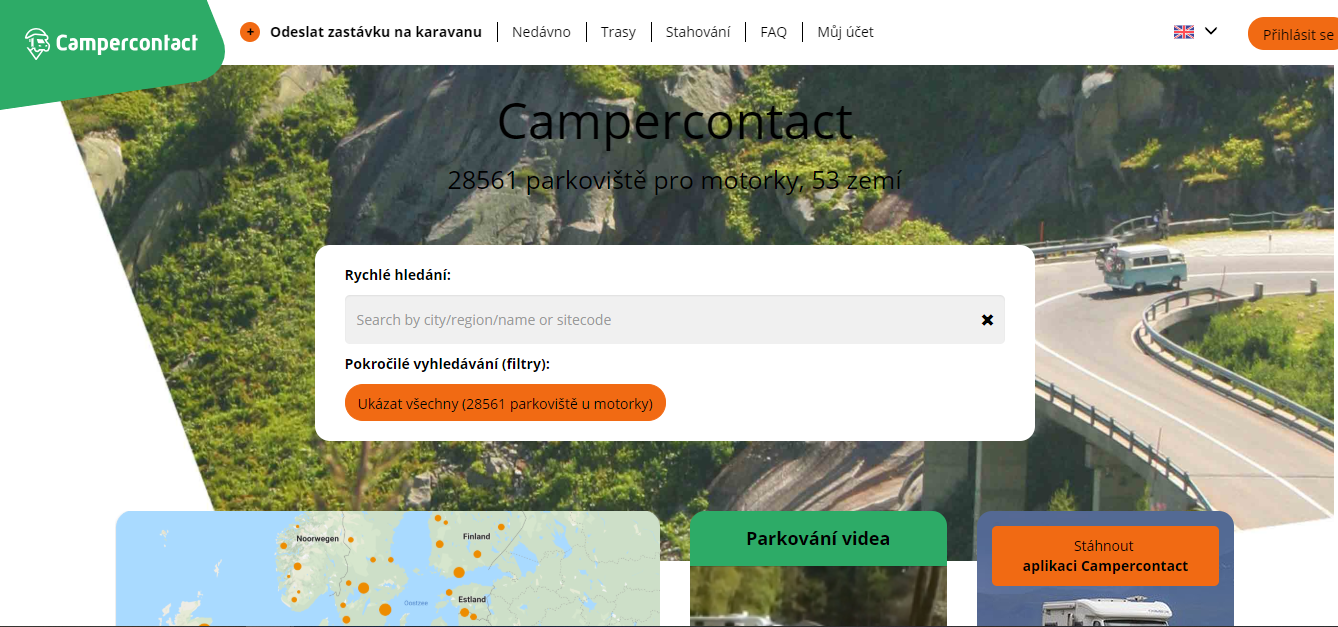Open Můj účet menu
The image size is (1338, 627).
tap(845, 32)
